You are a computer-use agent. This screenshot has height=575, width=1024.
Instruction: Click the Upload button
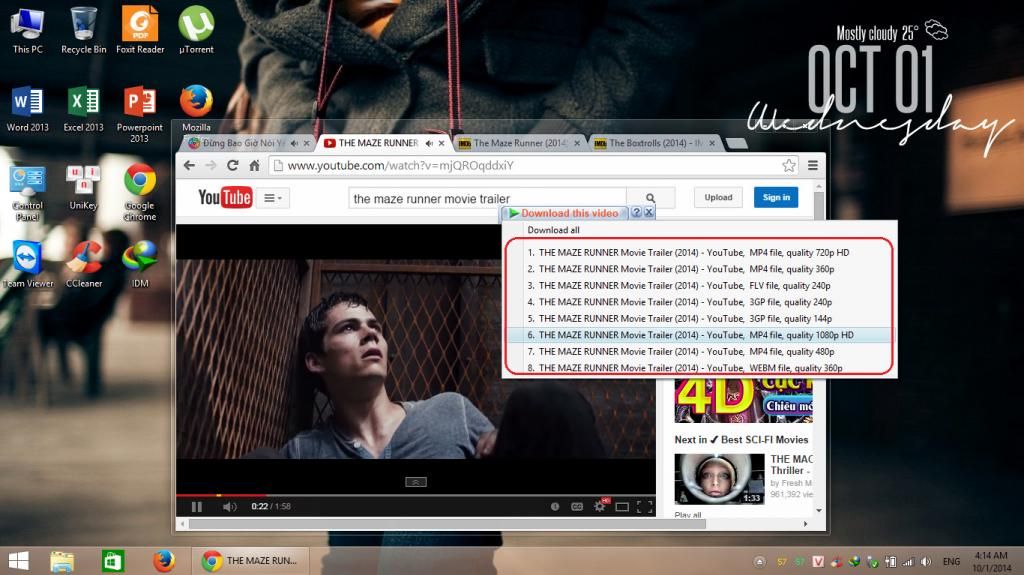click(x=718, y=197)
